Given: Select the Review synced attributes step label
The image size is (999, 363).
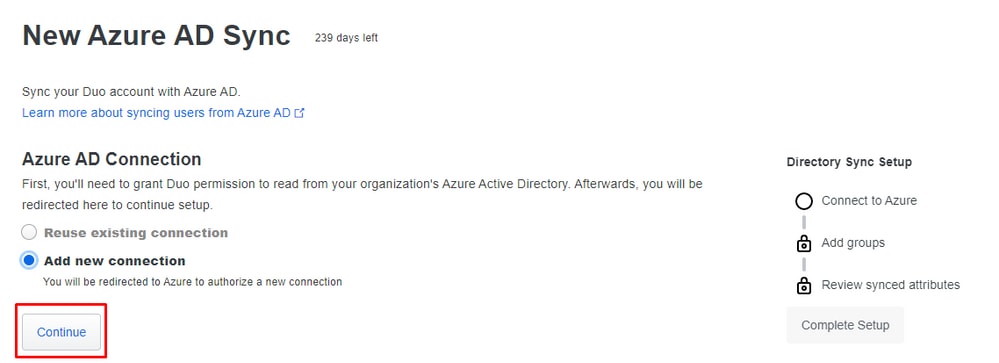Looking at the screenshot, I should coord(891,285).
